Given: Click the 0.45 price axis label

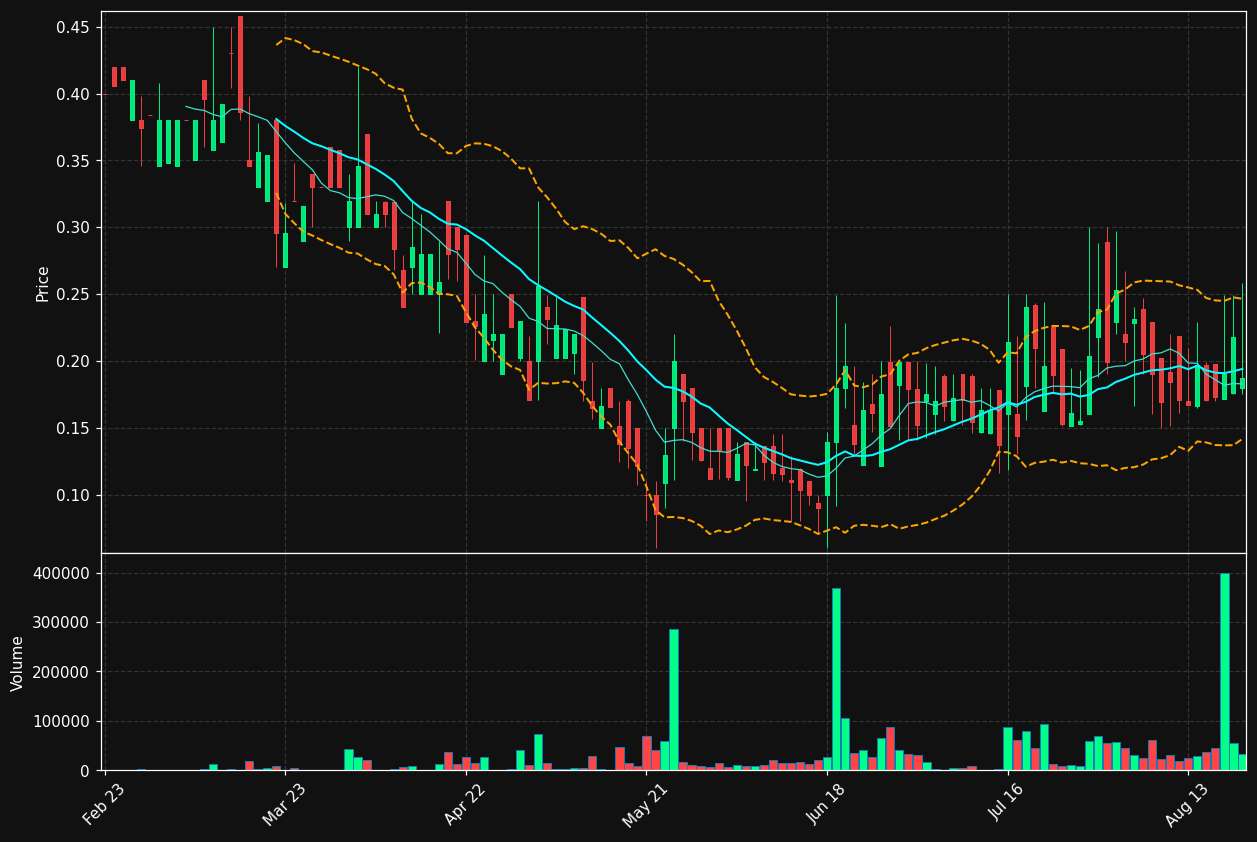Looking at the screenshot, I should click(72, 28).
